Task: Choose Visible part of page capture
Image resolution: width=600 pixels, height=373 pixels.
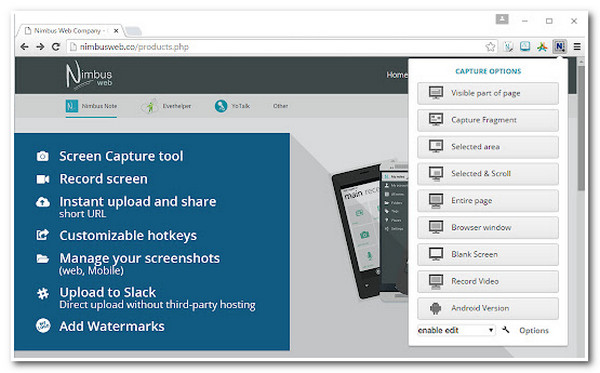Action: pos(488,93)
